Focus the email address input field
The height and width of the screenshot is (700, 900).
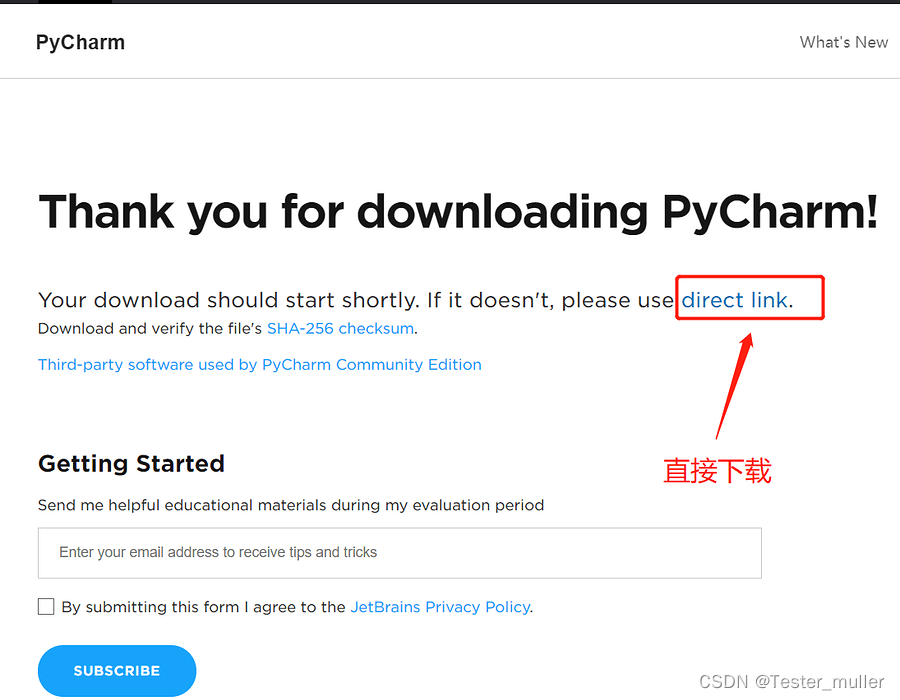(x=399, y=553)
